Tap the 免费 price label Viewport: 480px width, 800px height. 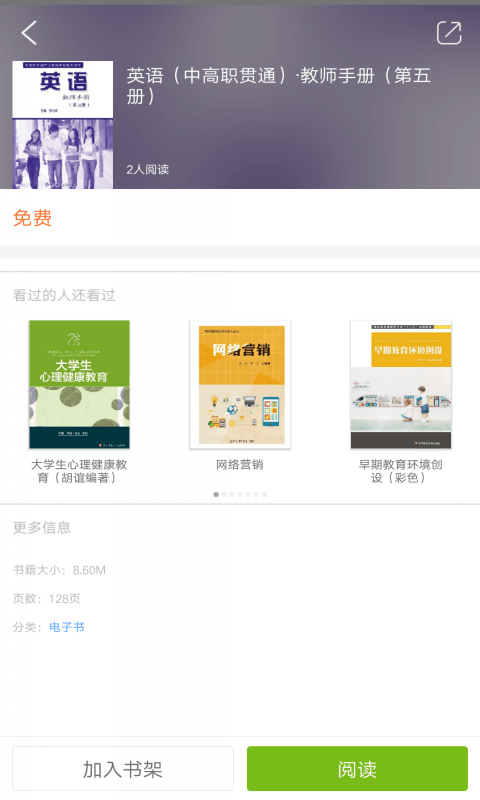click(x=32, y=218)
